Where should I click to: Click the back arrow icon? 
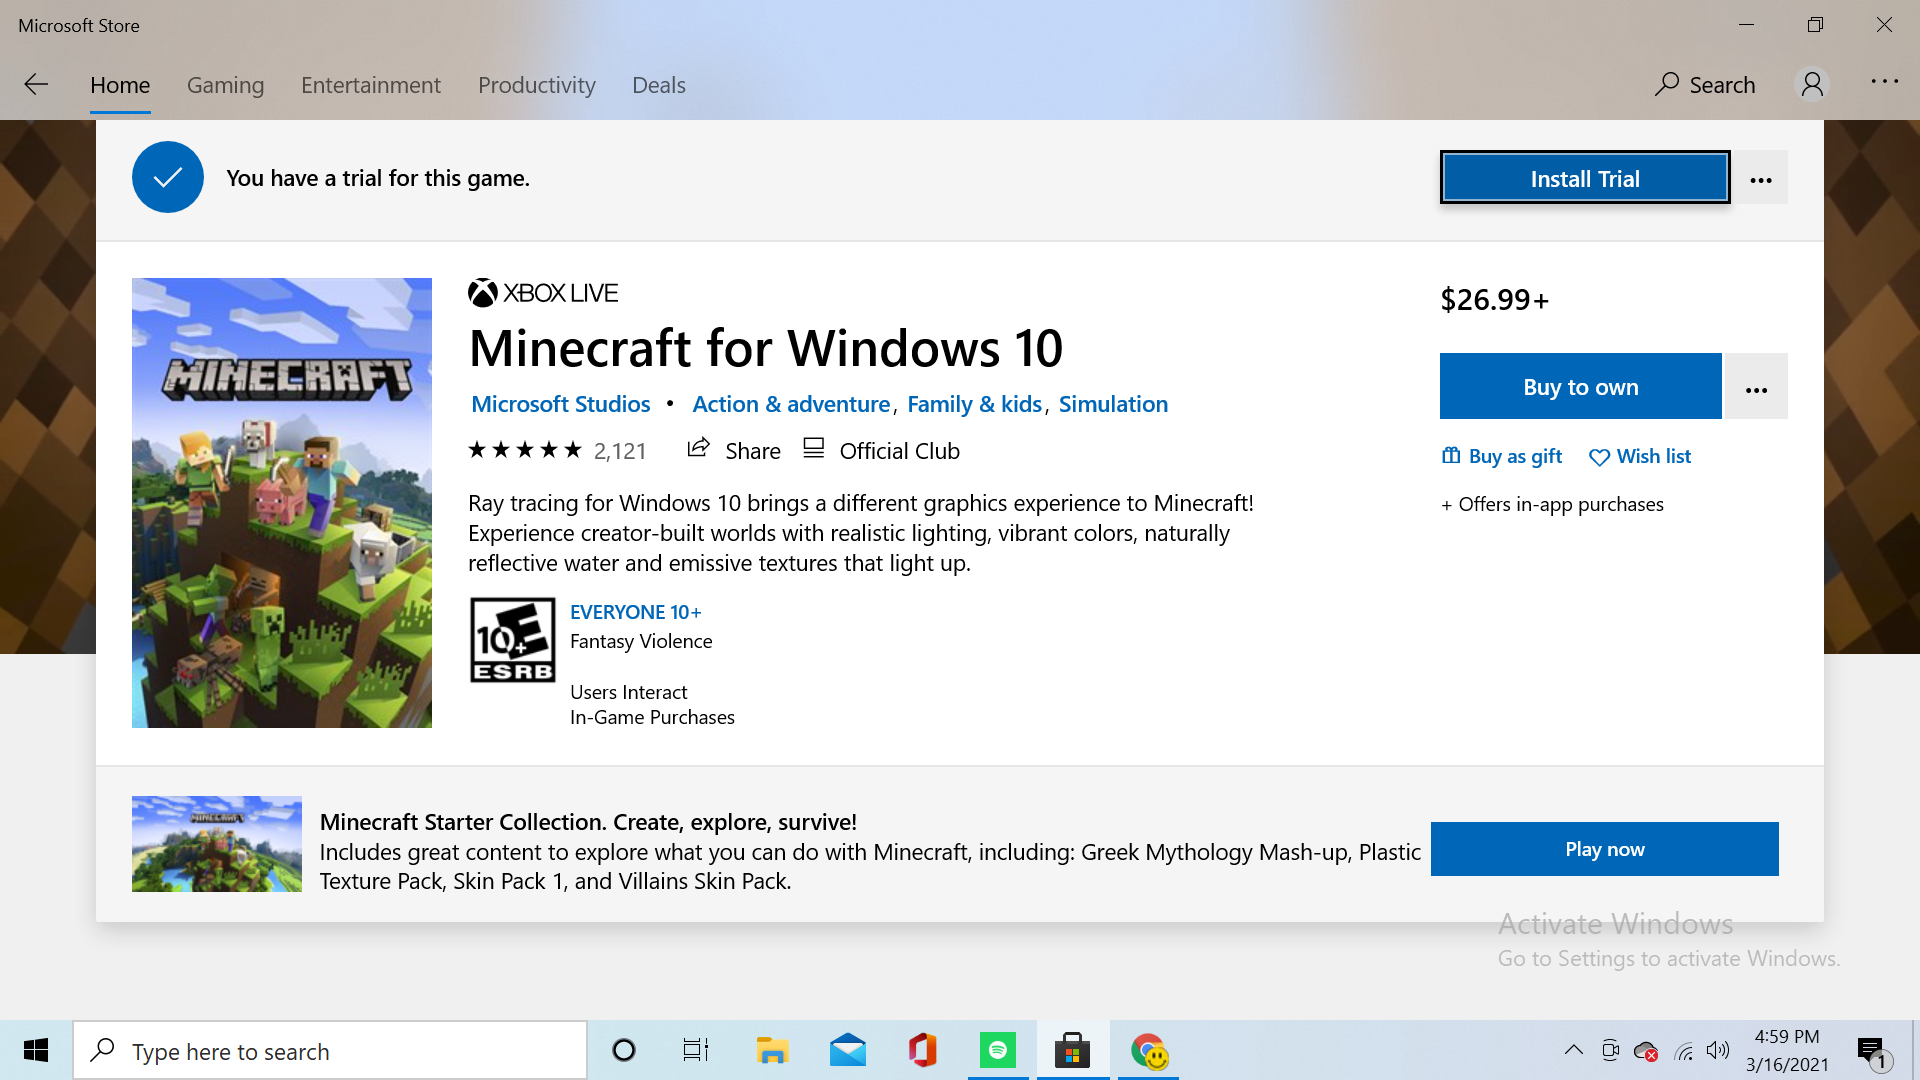(36, 85)
